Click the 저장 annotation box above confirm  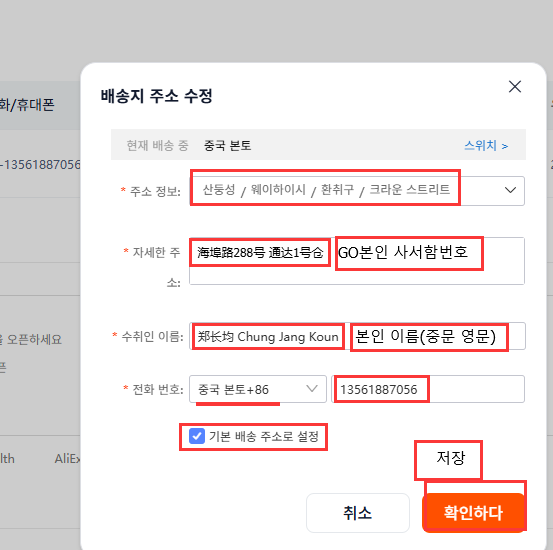448,460
